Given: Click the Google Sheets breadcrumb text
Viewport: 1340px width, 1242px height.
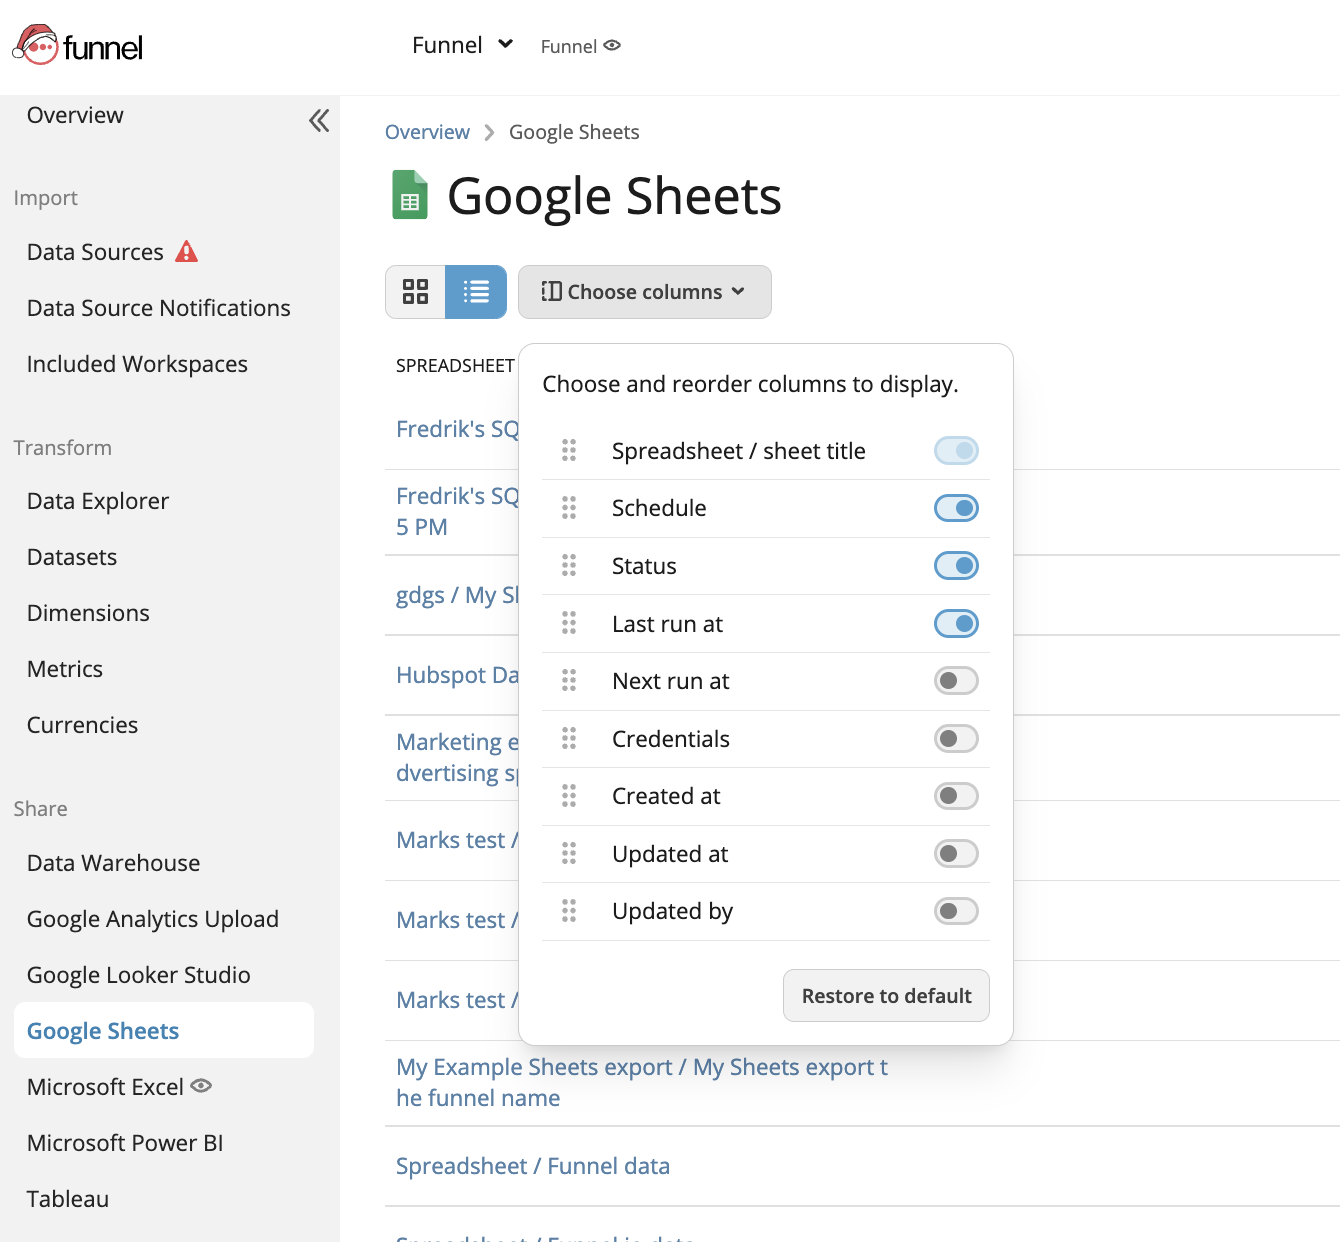Looking at the screenshot, I should (574, 132).
